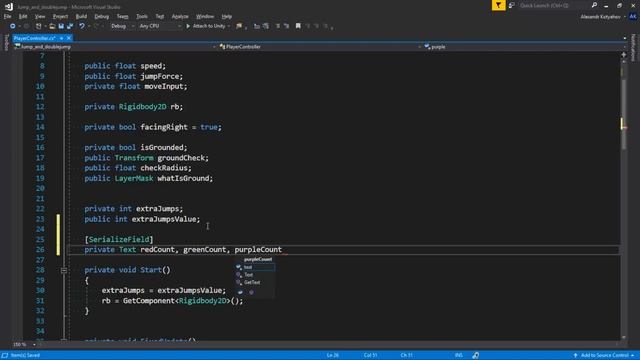The height and width of the screenshot is (360, 640).
Task: Click the yellow notifications filter flag
Action: click(x=498, y=5)
